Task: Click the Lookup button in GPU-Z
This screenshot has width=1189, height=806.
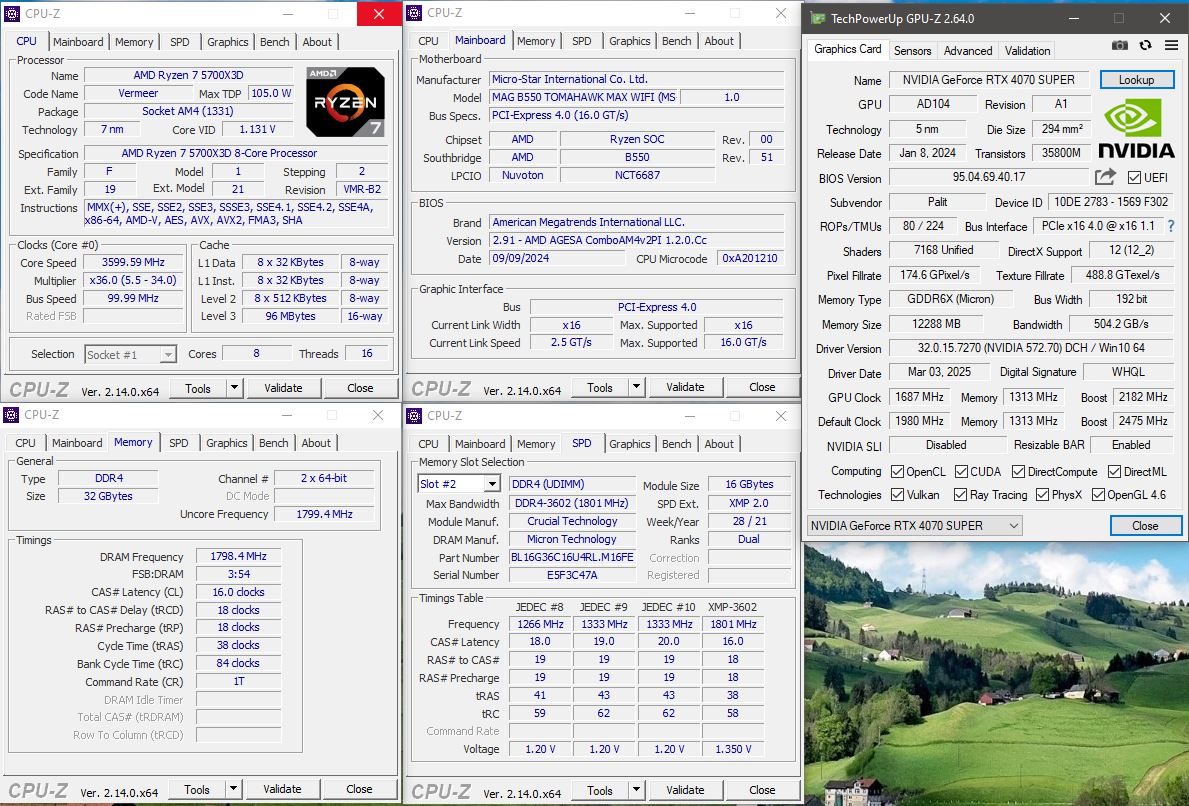Action: 1136,80
